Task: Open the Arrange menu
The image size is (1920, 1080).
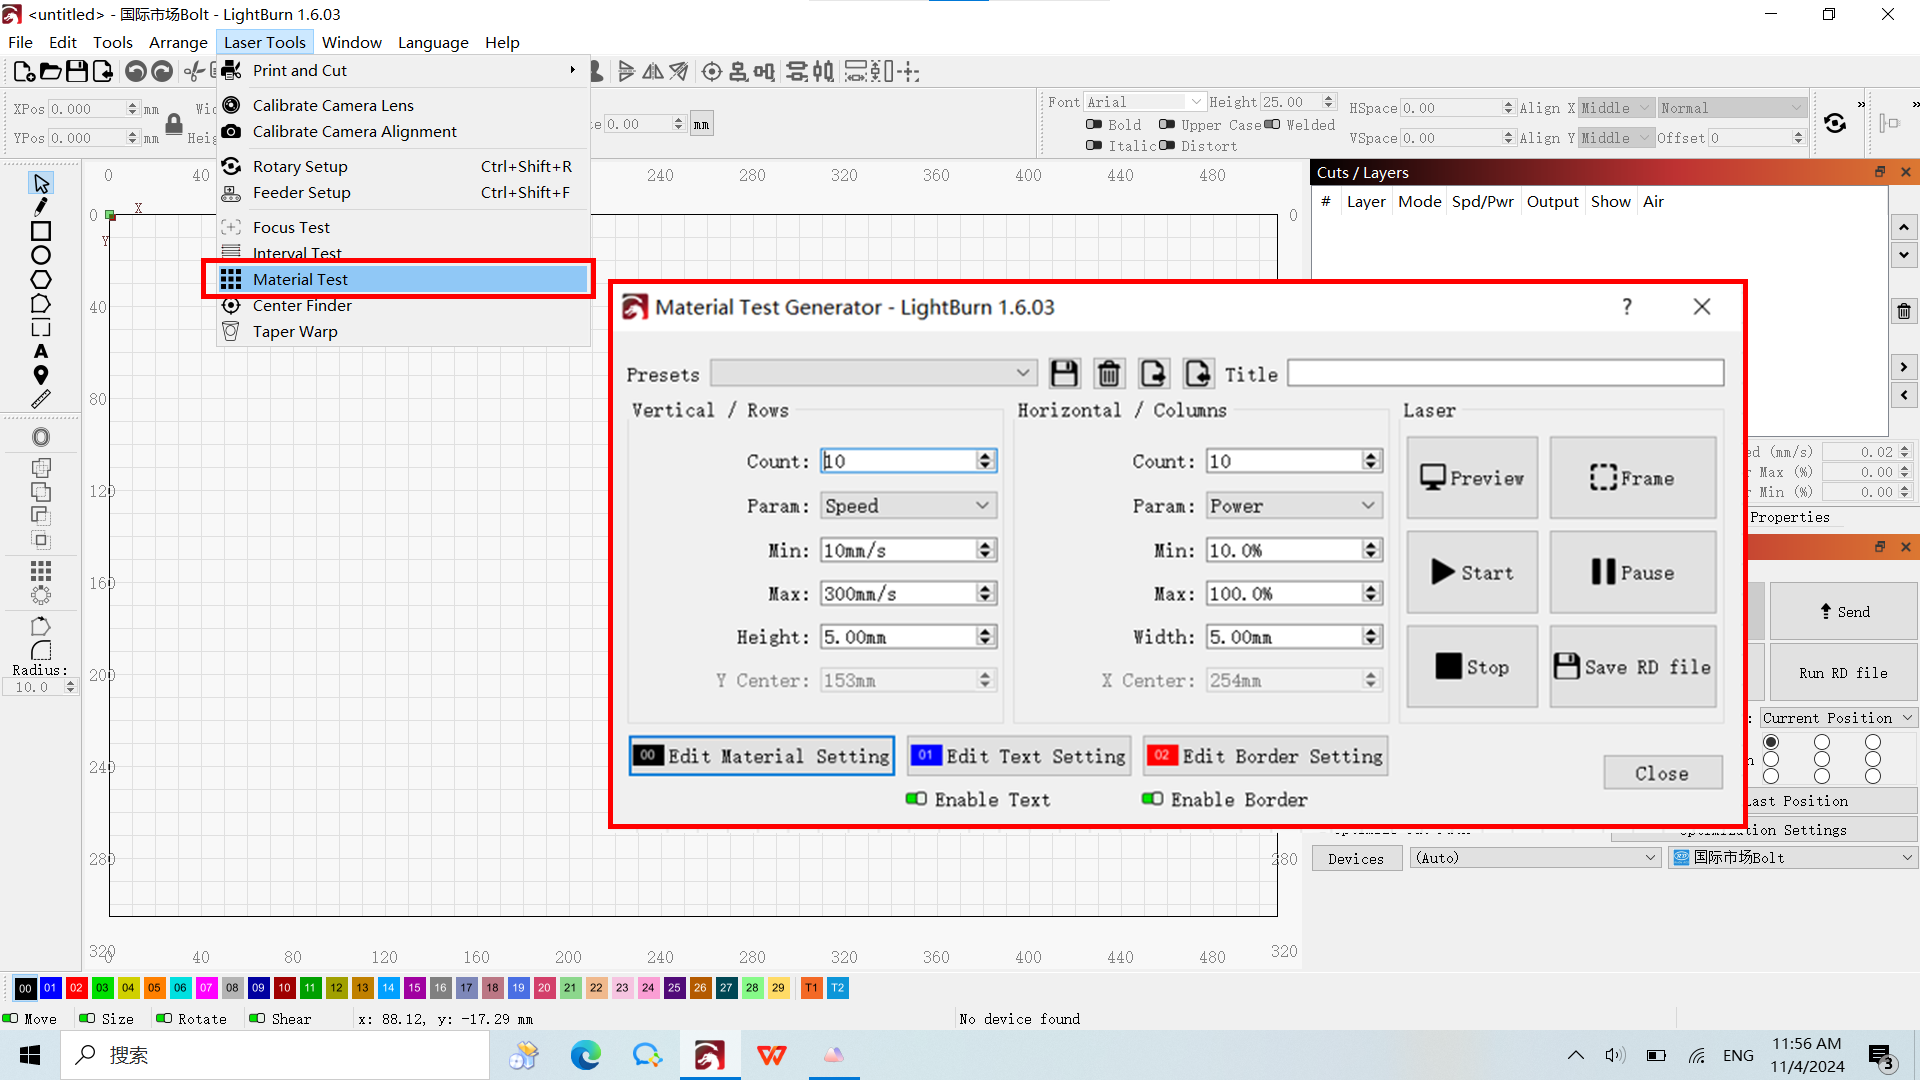Action: [x=178, y=42]
